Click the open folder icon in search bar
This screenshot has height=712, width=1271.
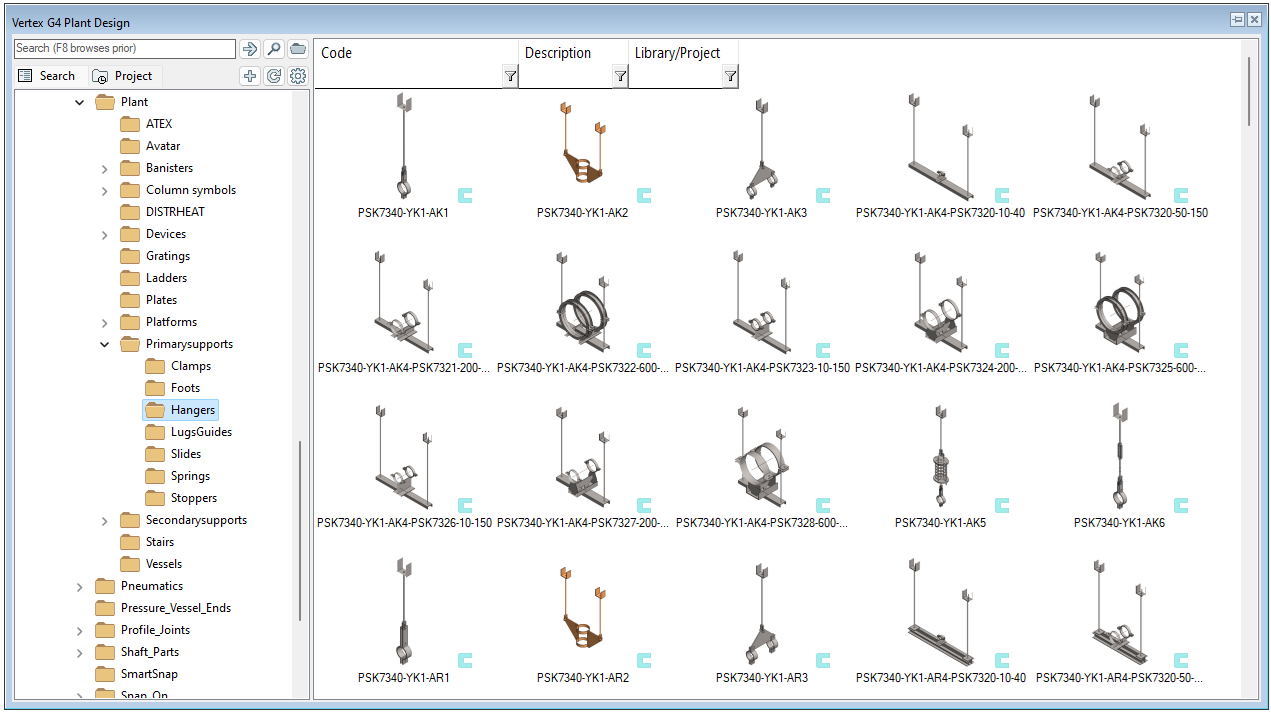(x=298, y=49)
